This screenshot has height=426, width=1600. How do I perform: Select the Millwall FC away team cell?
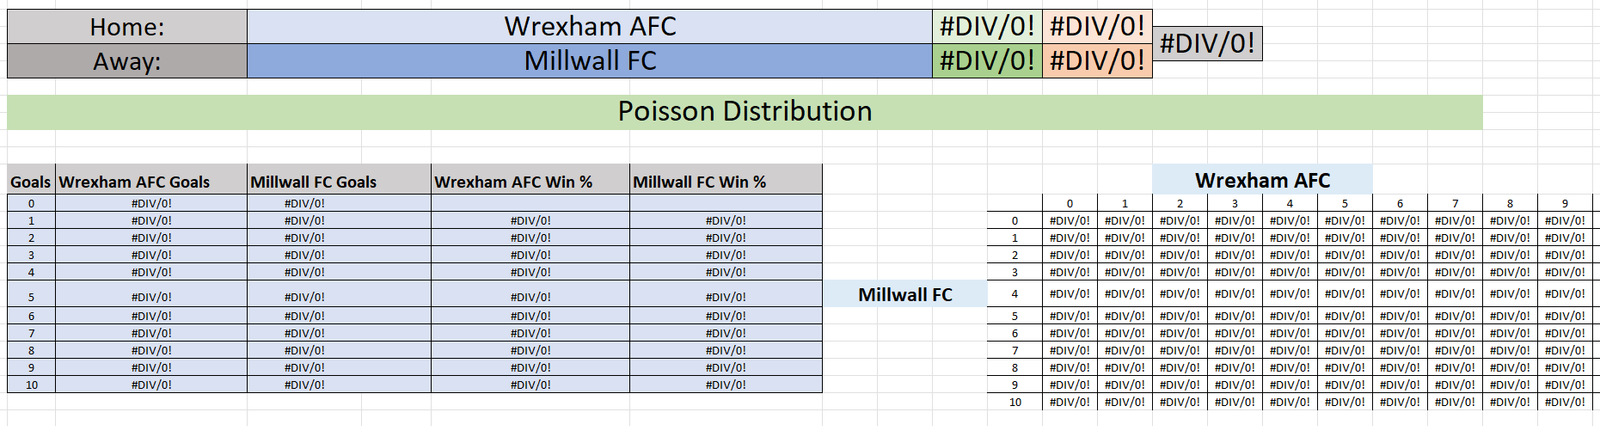[x=590, y=61]
